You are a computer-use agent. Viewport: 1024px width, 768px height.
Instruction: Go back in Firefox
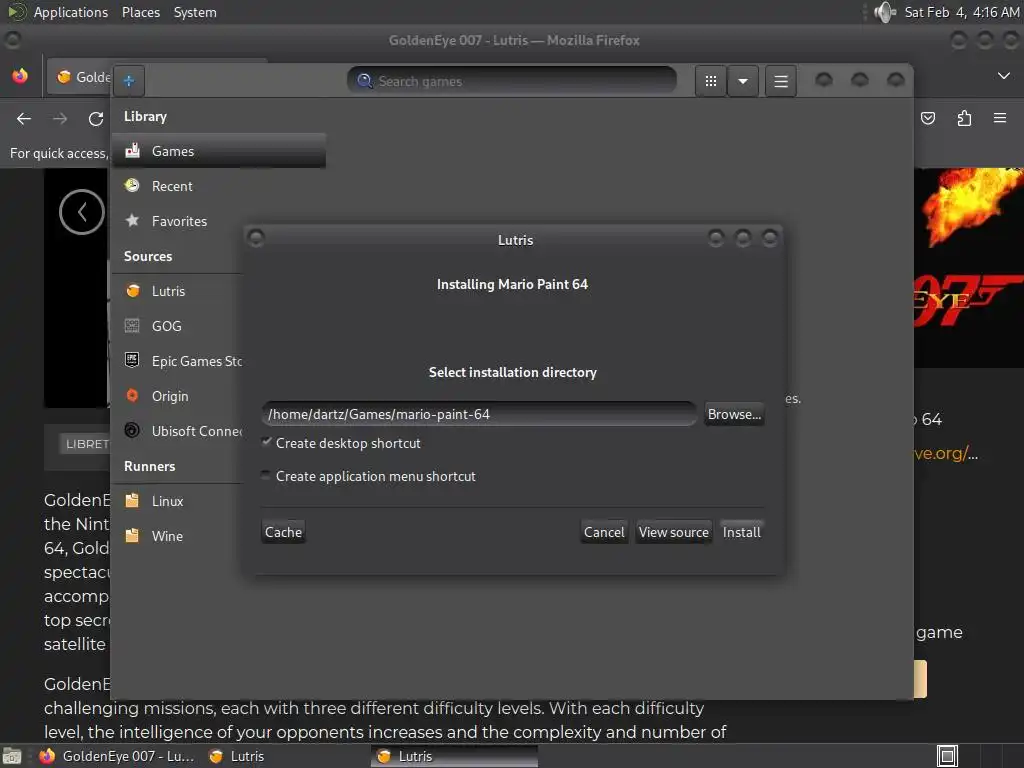tap(24, 118)
